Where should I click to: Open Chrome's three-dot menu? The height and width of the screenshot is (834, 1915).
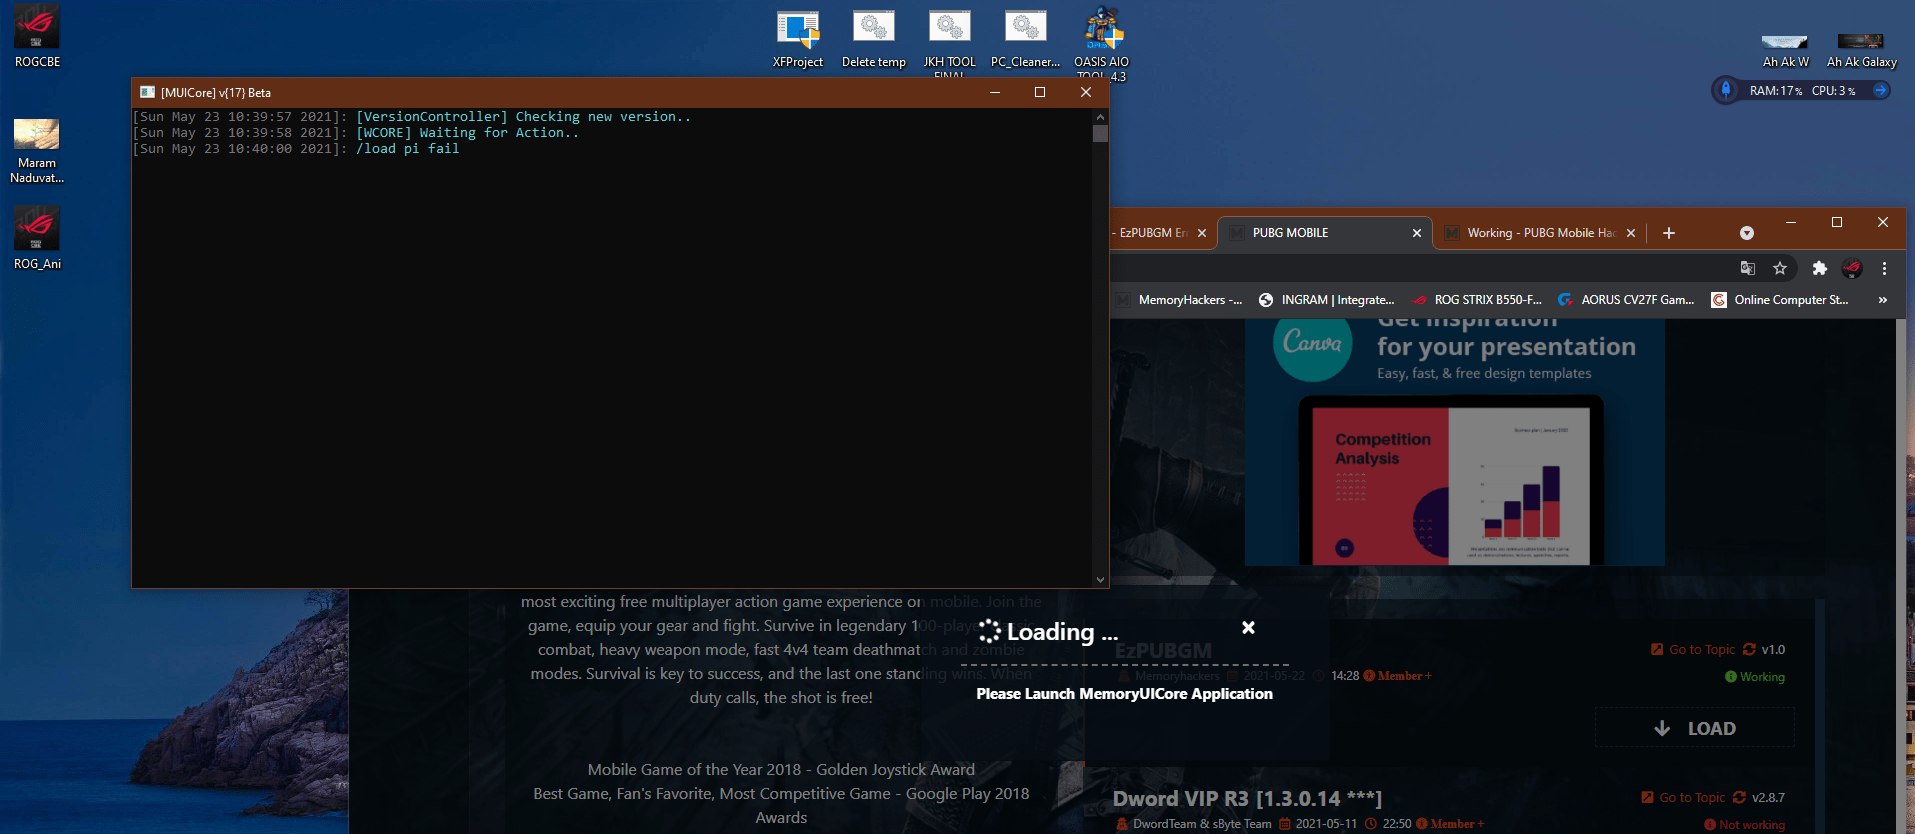click(1884, 268)
